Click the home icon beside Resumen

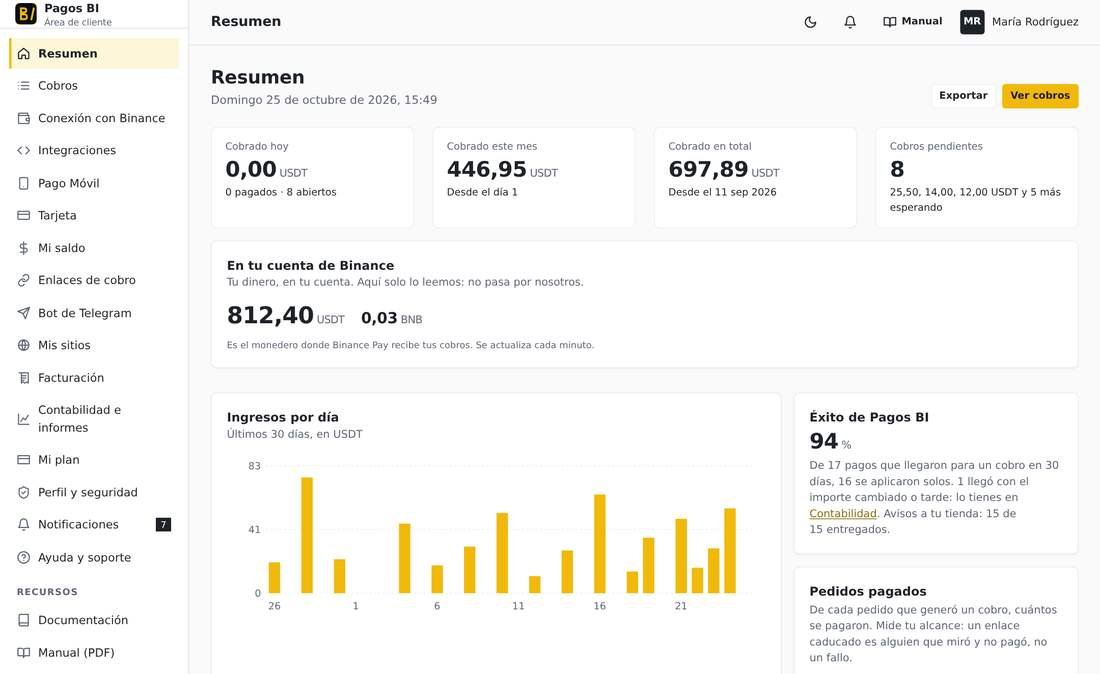(x=24, y=53)
